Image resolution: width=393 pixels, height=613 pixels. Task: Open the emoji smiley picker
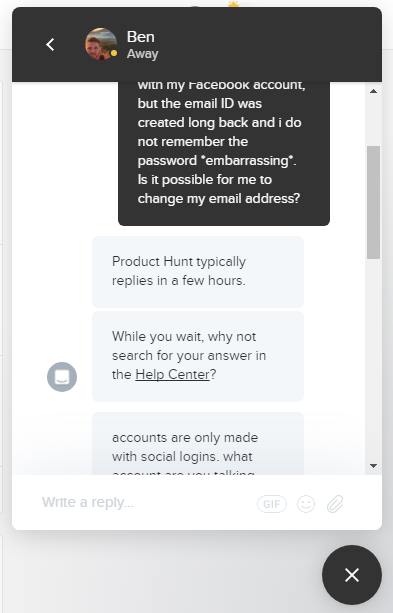tap(306, 504)
